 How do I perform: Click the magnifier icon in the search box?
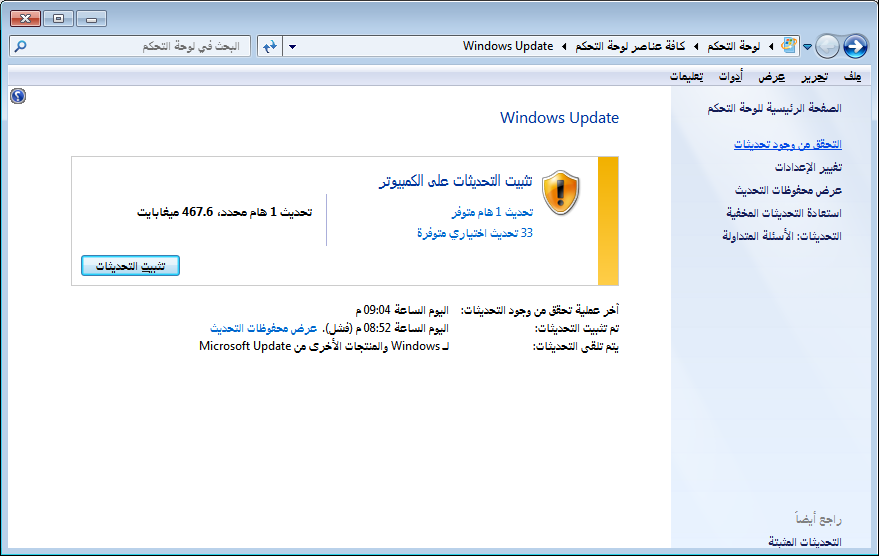click(22, 46)
